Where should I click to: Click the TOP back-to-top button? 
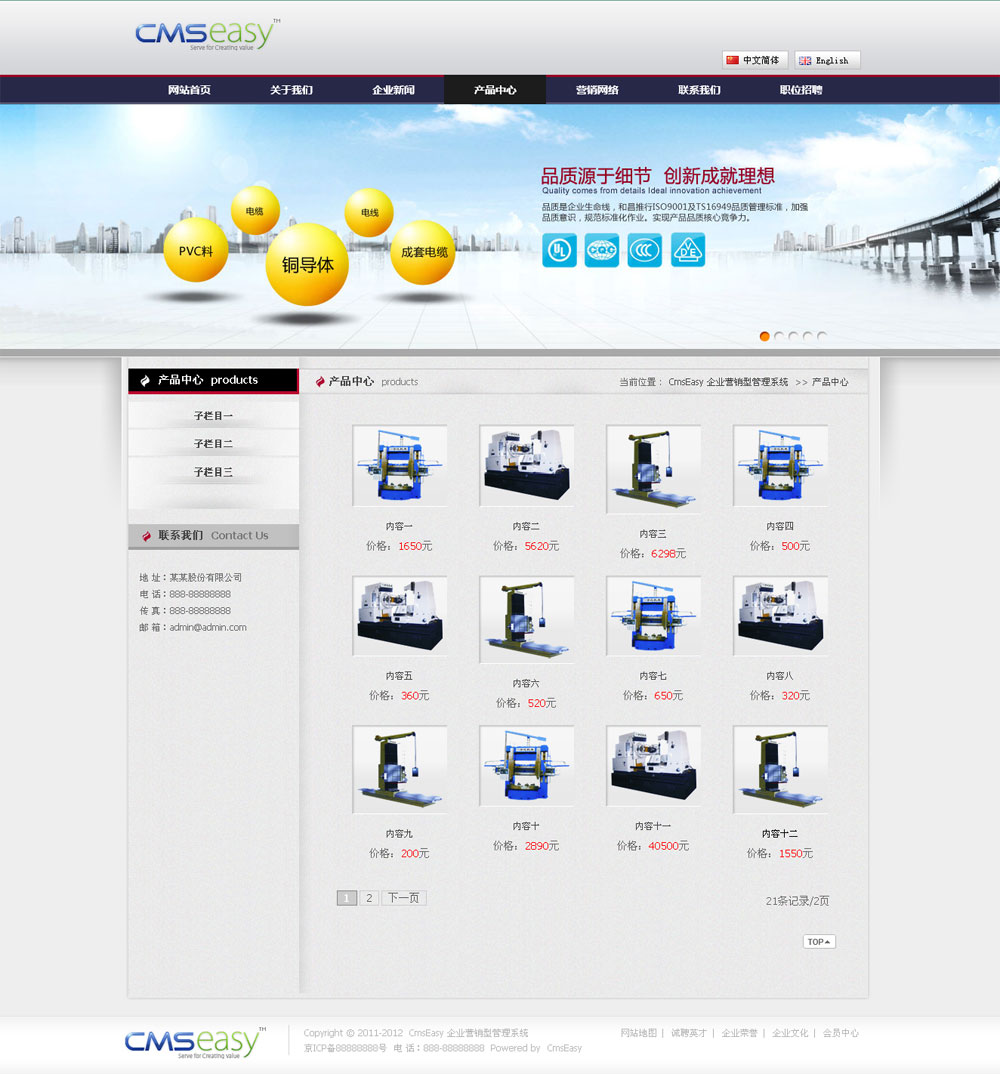[819, 942]
